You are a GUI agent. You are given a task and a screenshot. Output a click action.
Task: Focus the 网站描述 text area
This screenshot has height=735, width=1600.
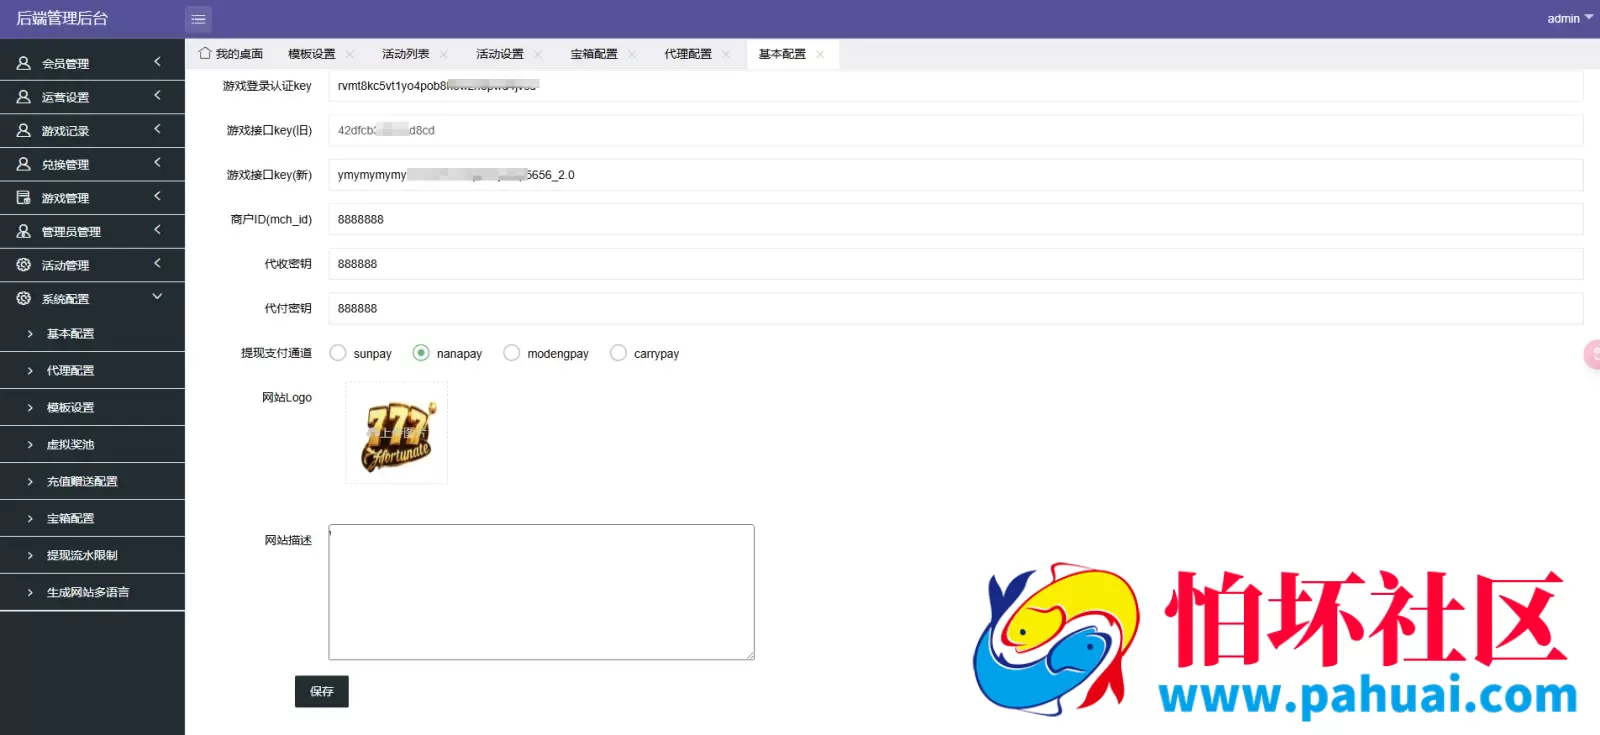pos(541,592)
